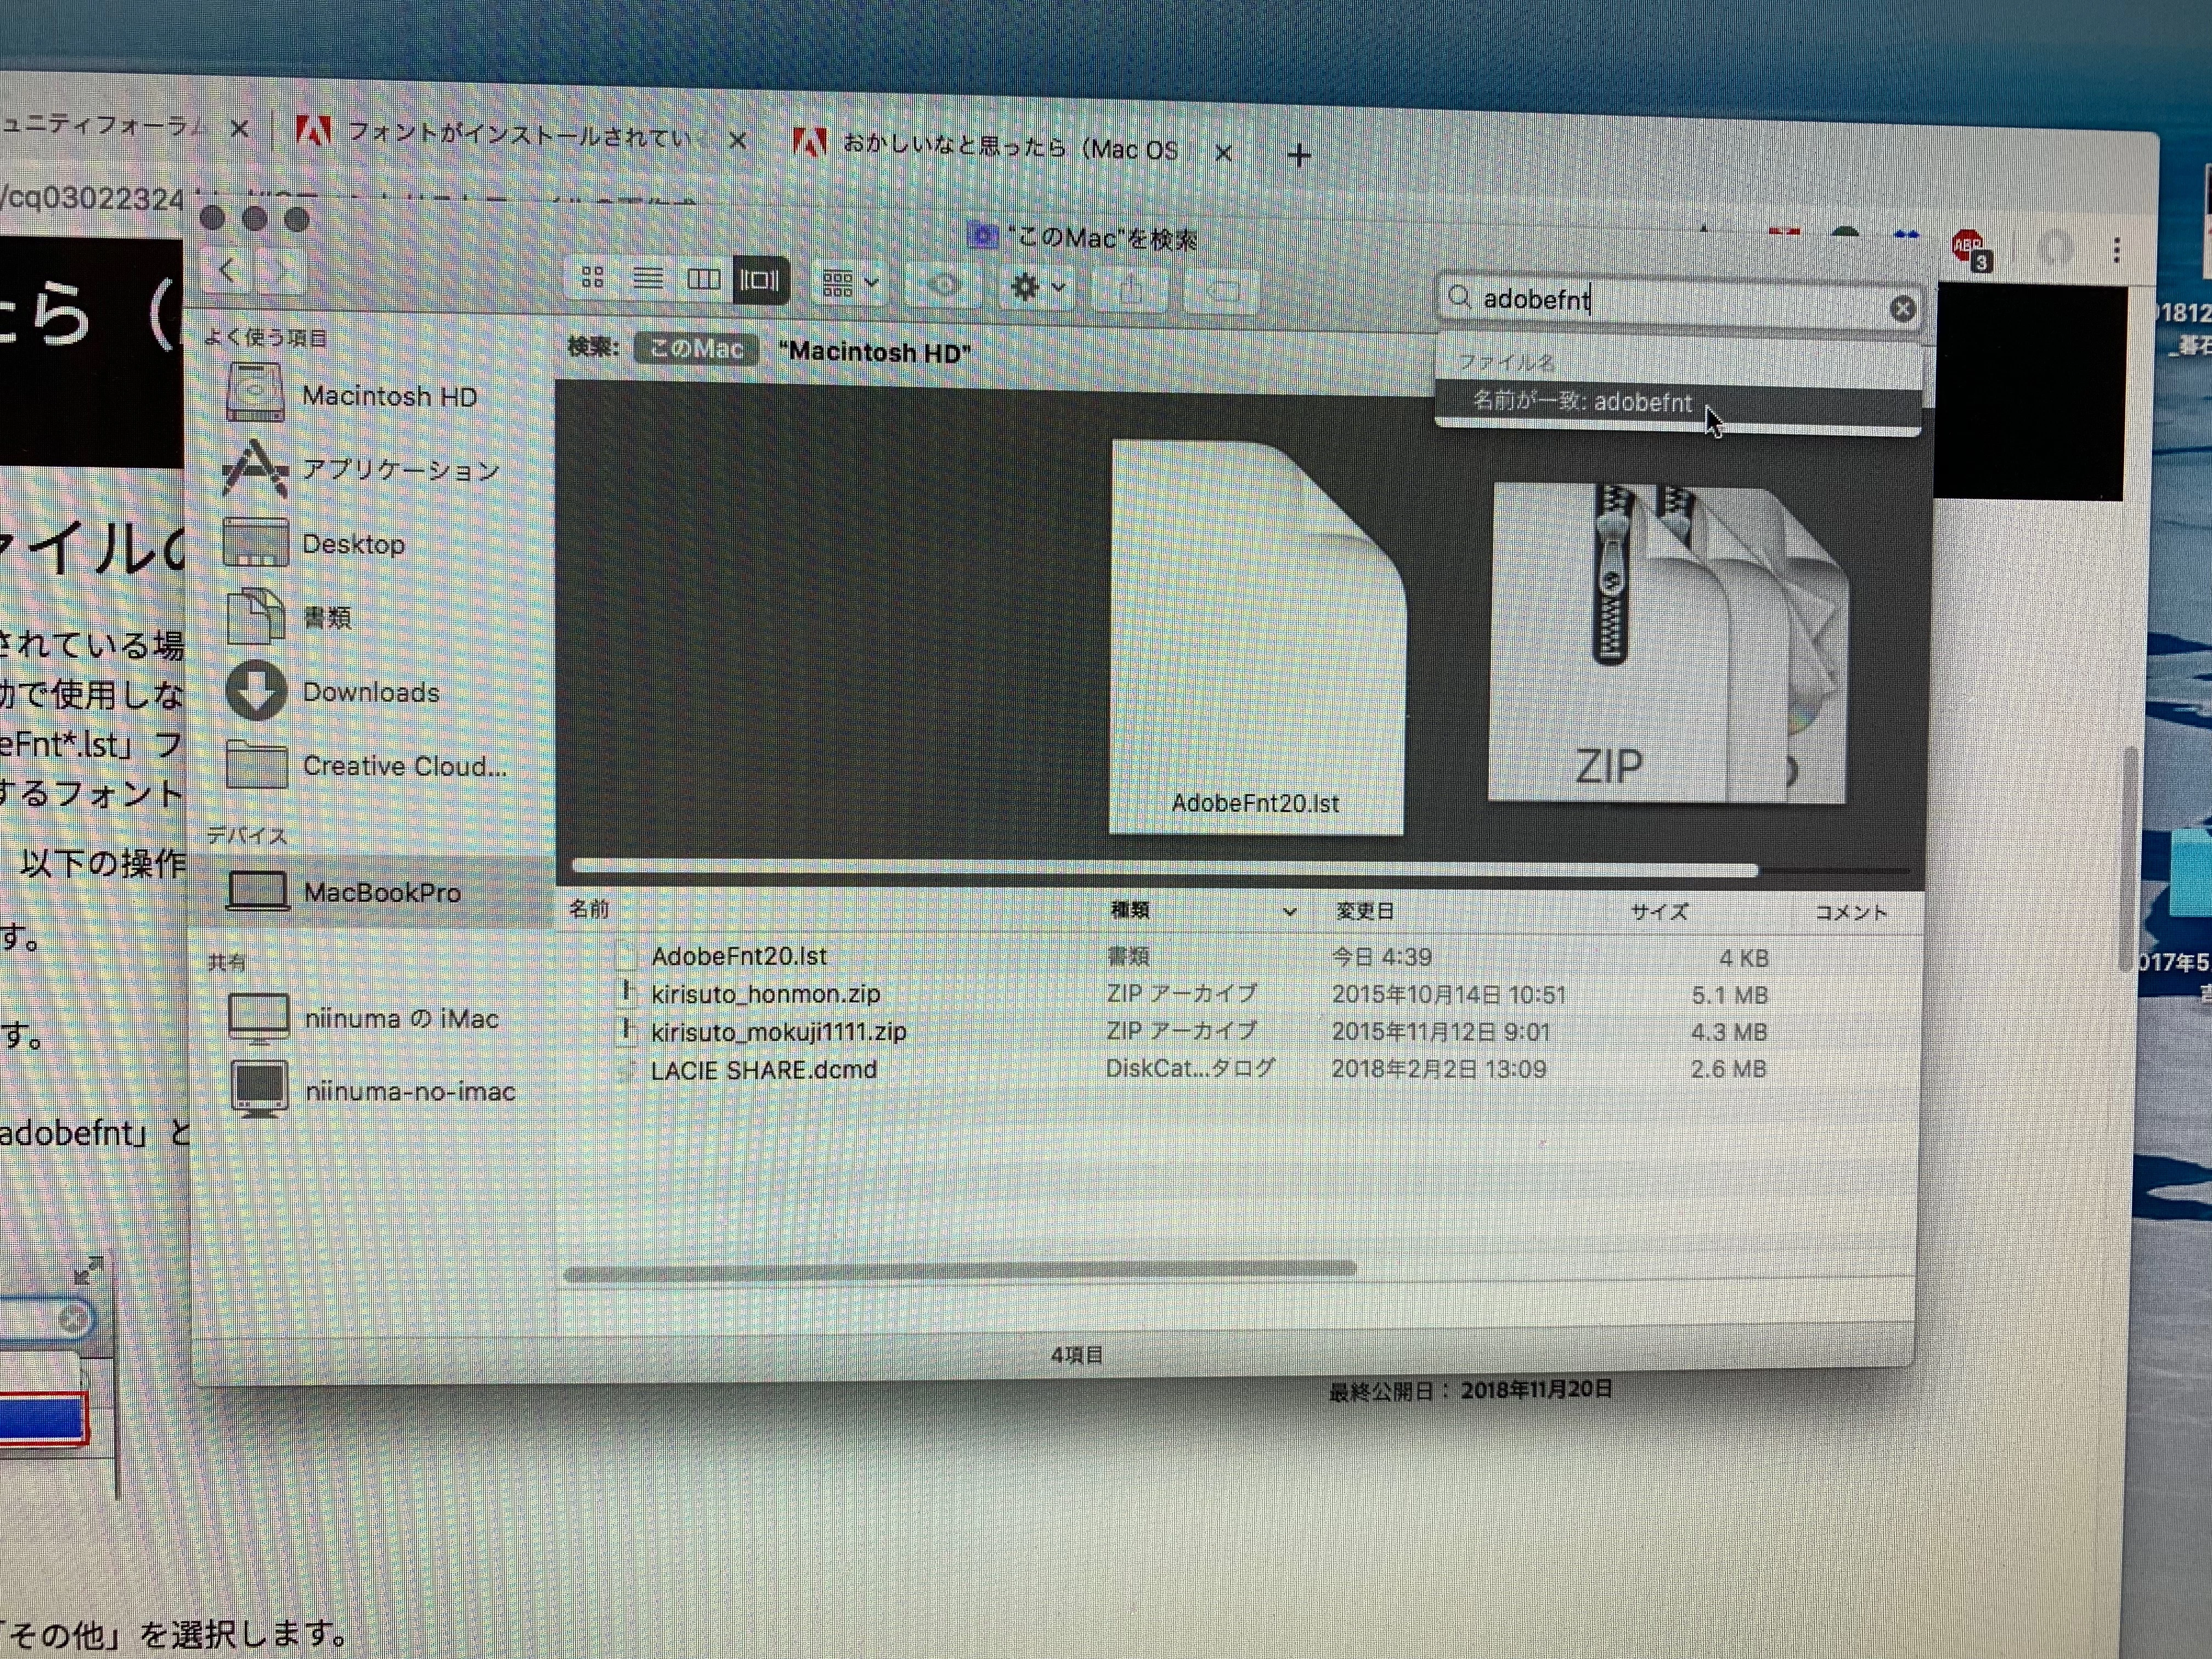2212x1659 pixels.
Task: Switch Finder to list view
Action: [648, 278]
